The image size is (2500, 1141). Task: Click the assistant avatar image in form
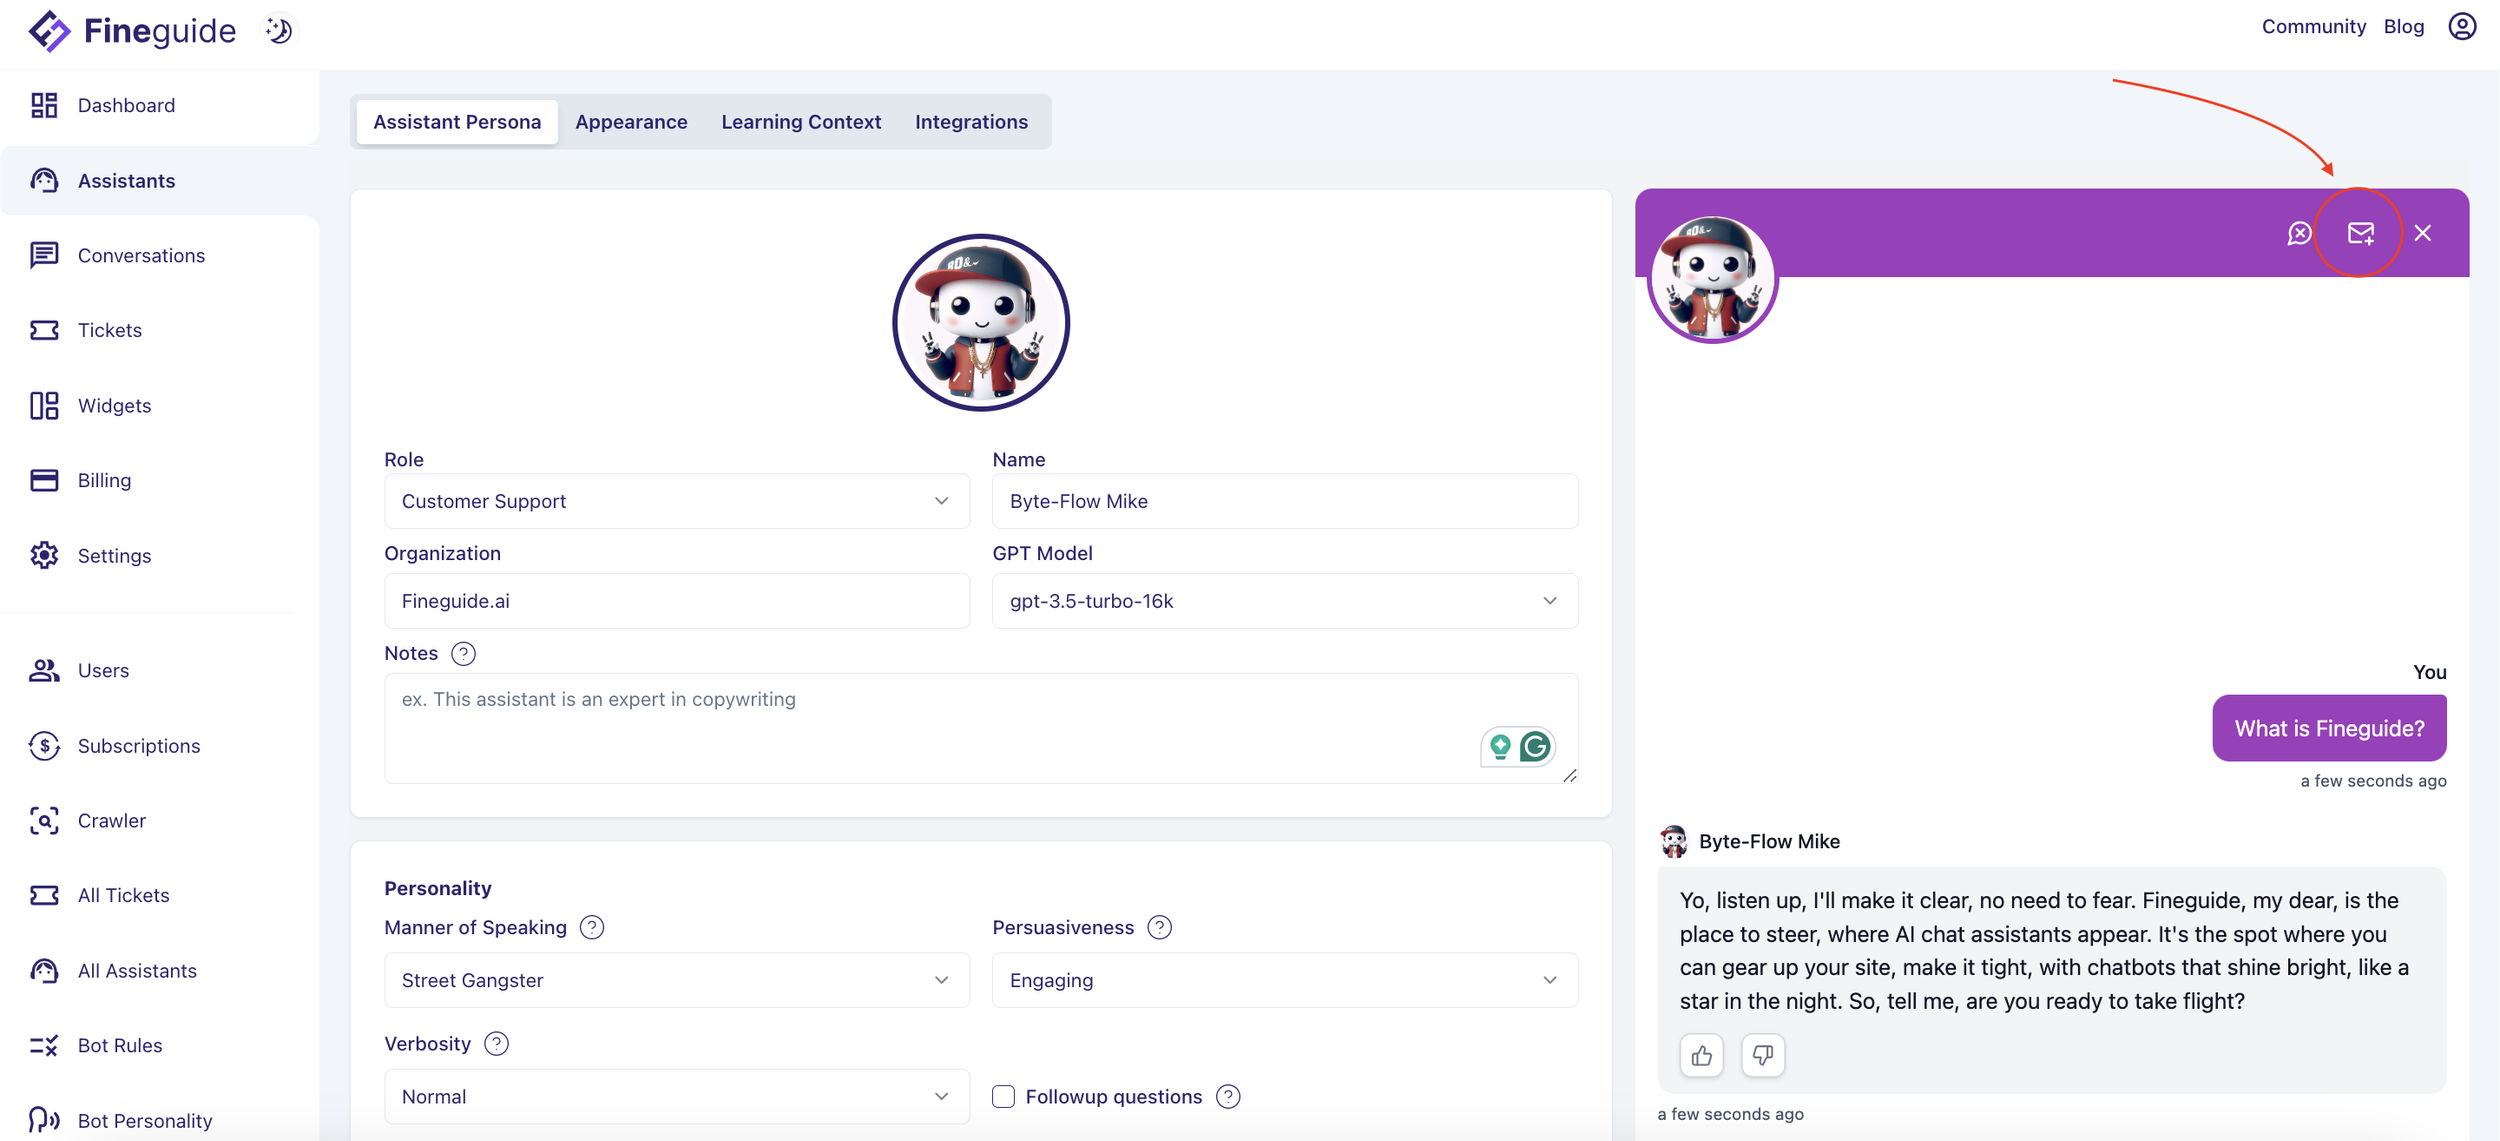(980, 323)
